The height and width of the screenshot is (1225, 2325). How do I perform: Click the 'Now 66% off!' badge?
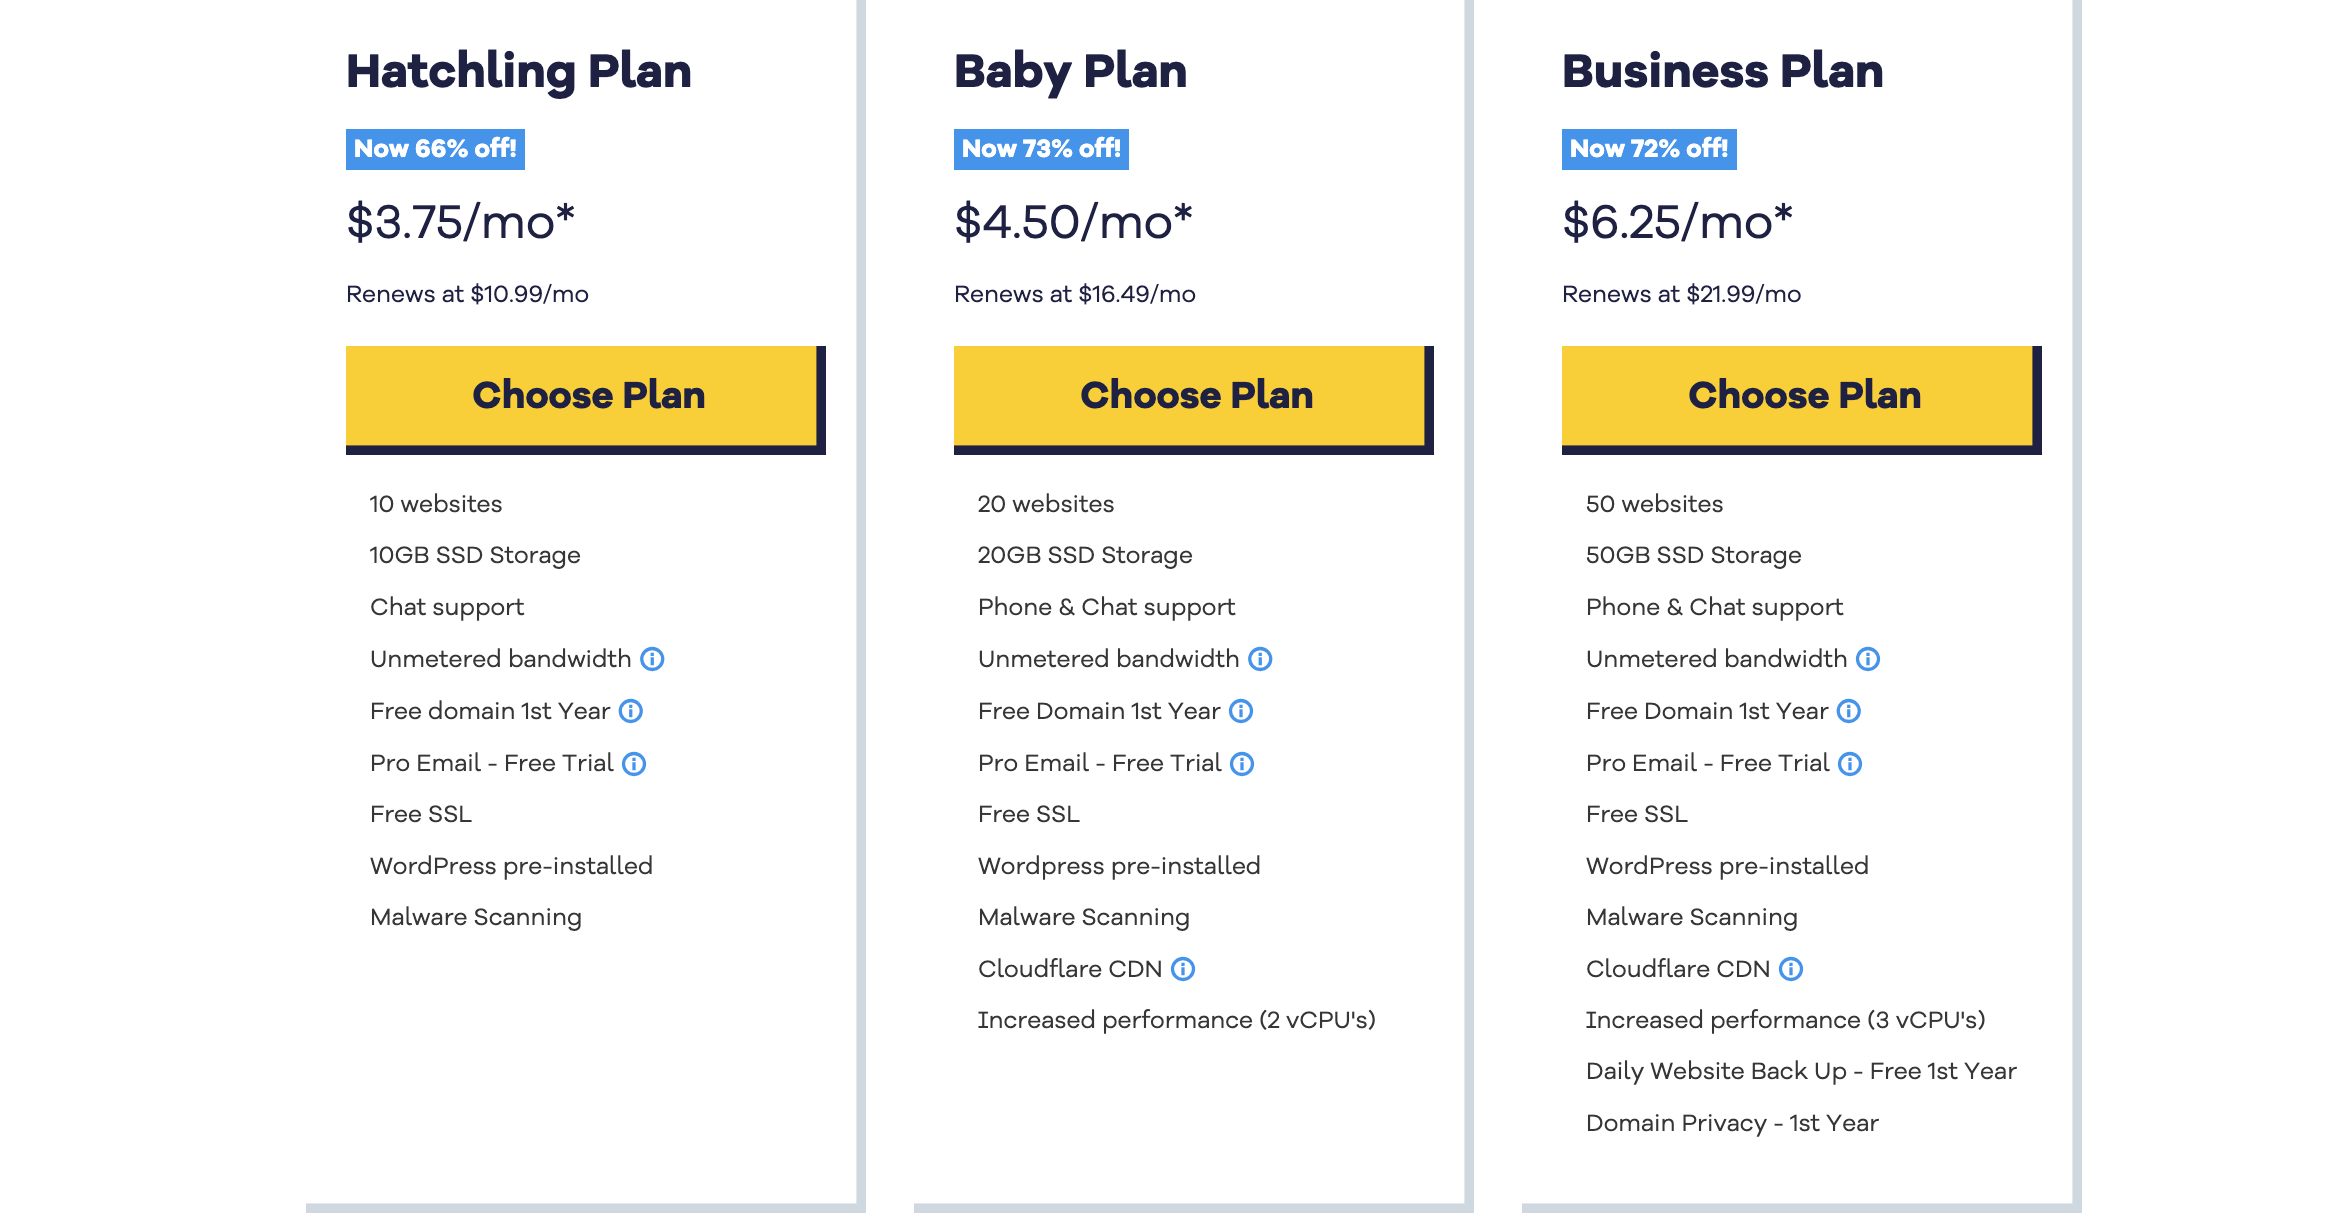tap(435, 149)
